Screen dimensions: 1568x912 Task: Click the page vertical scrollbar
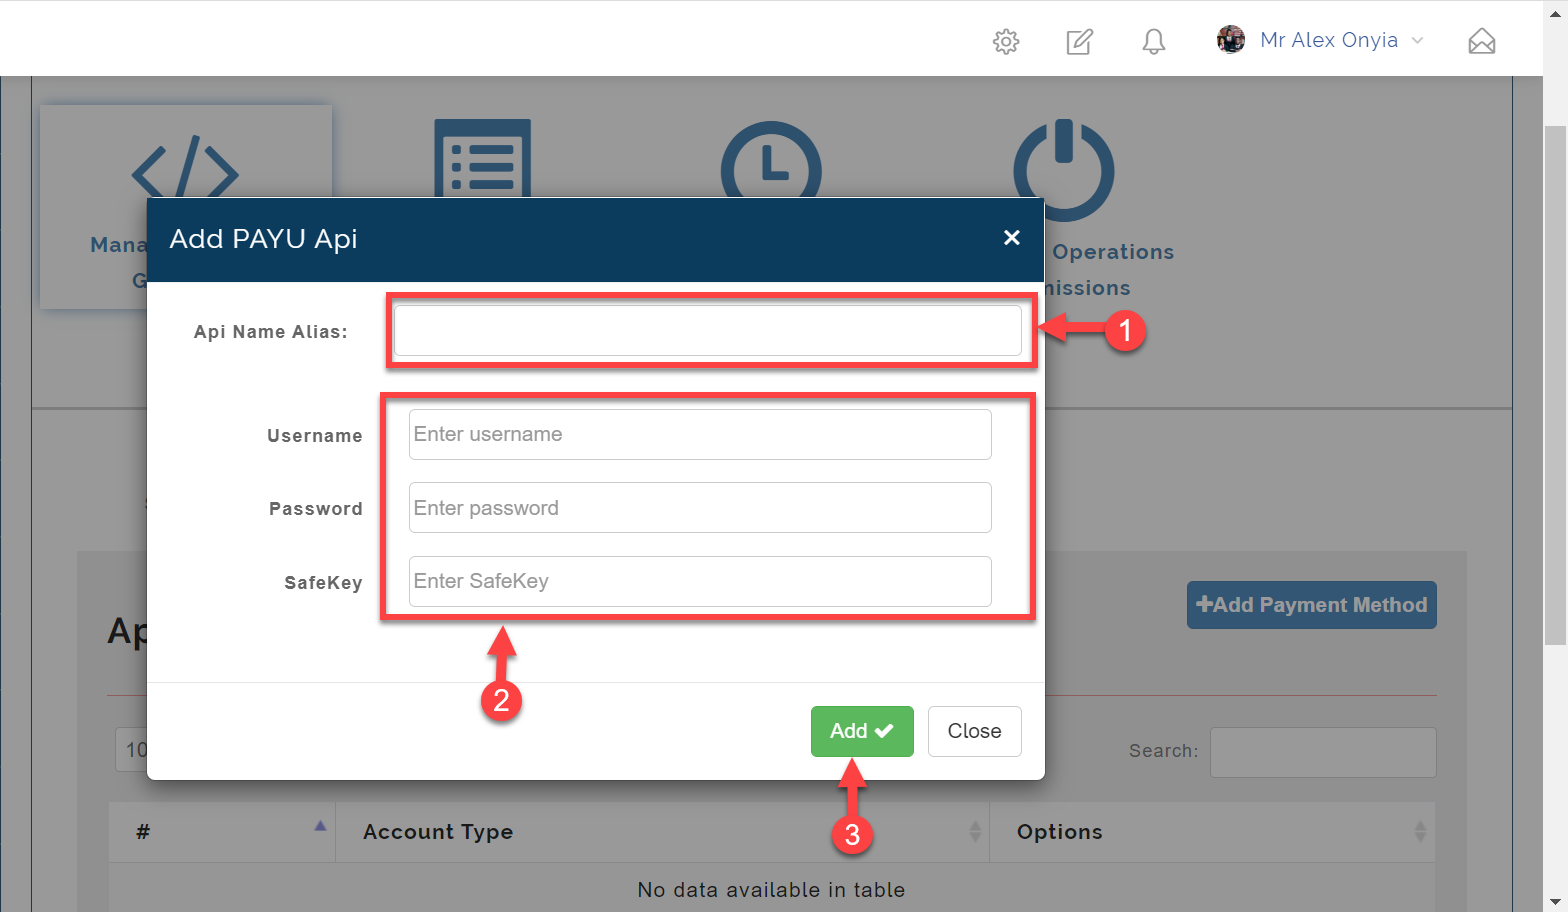[x=1555, y=386]
